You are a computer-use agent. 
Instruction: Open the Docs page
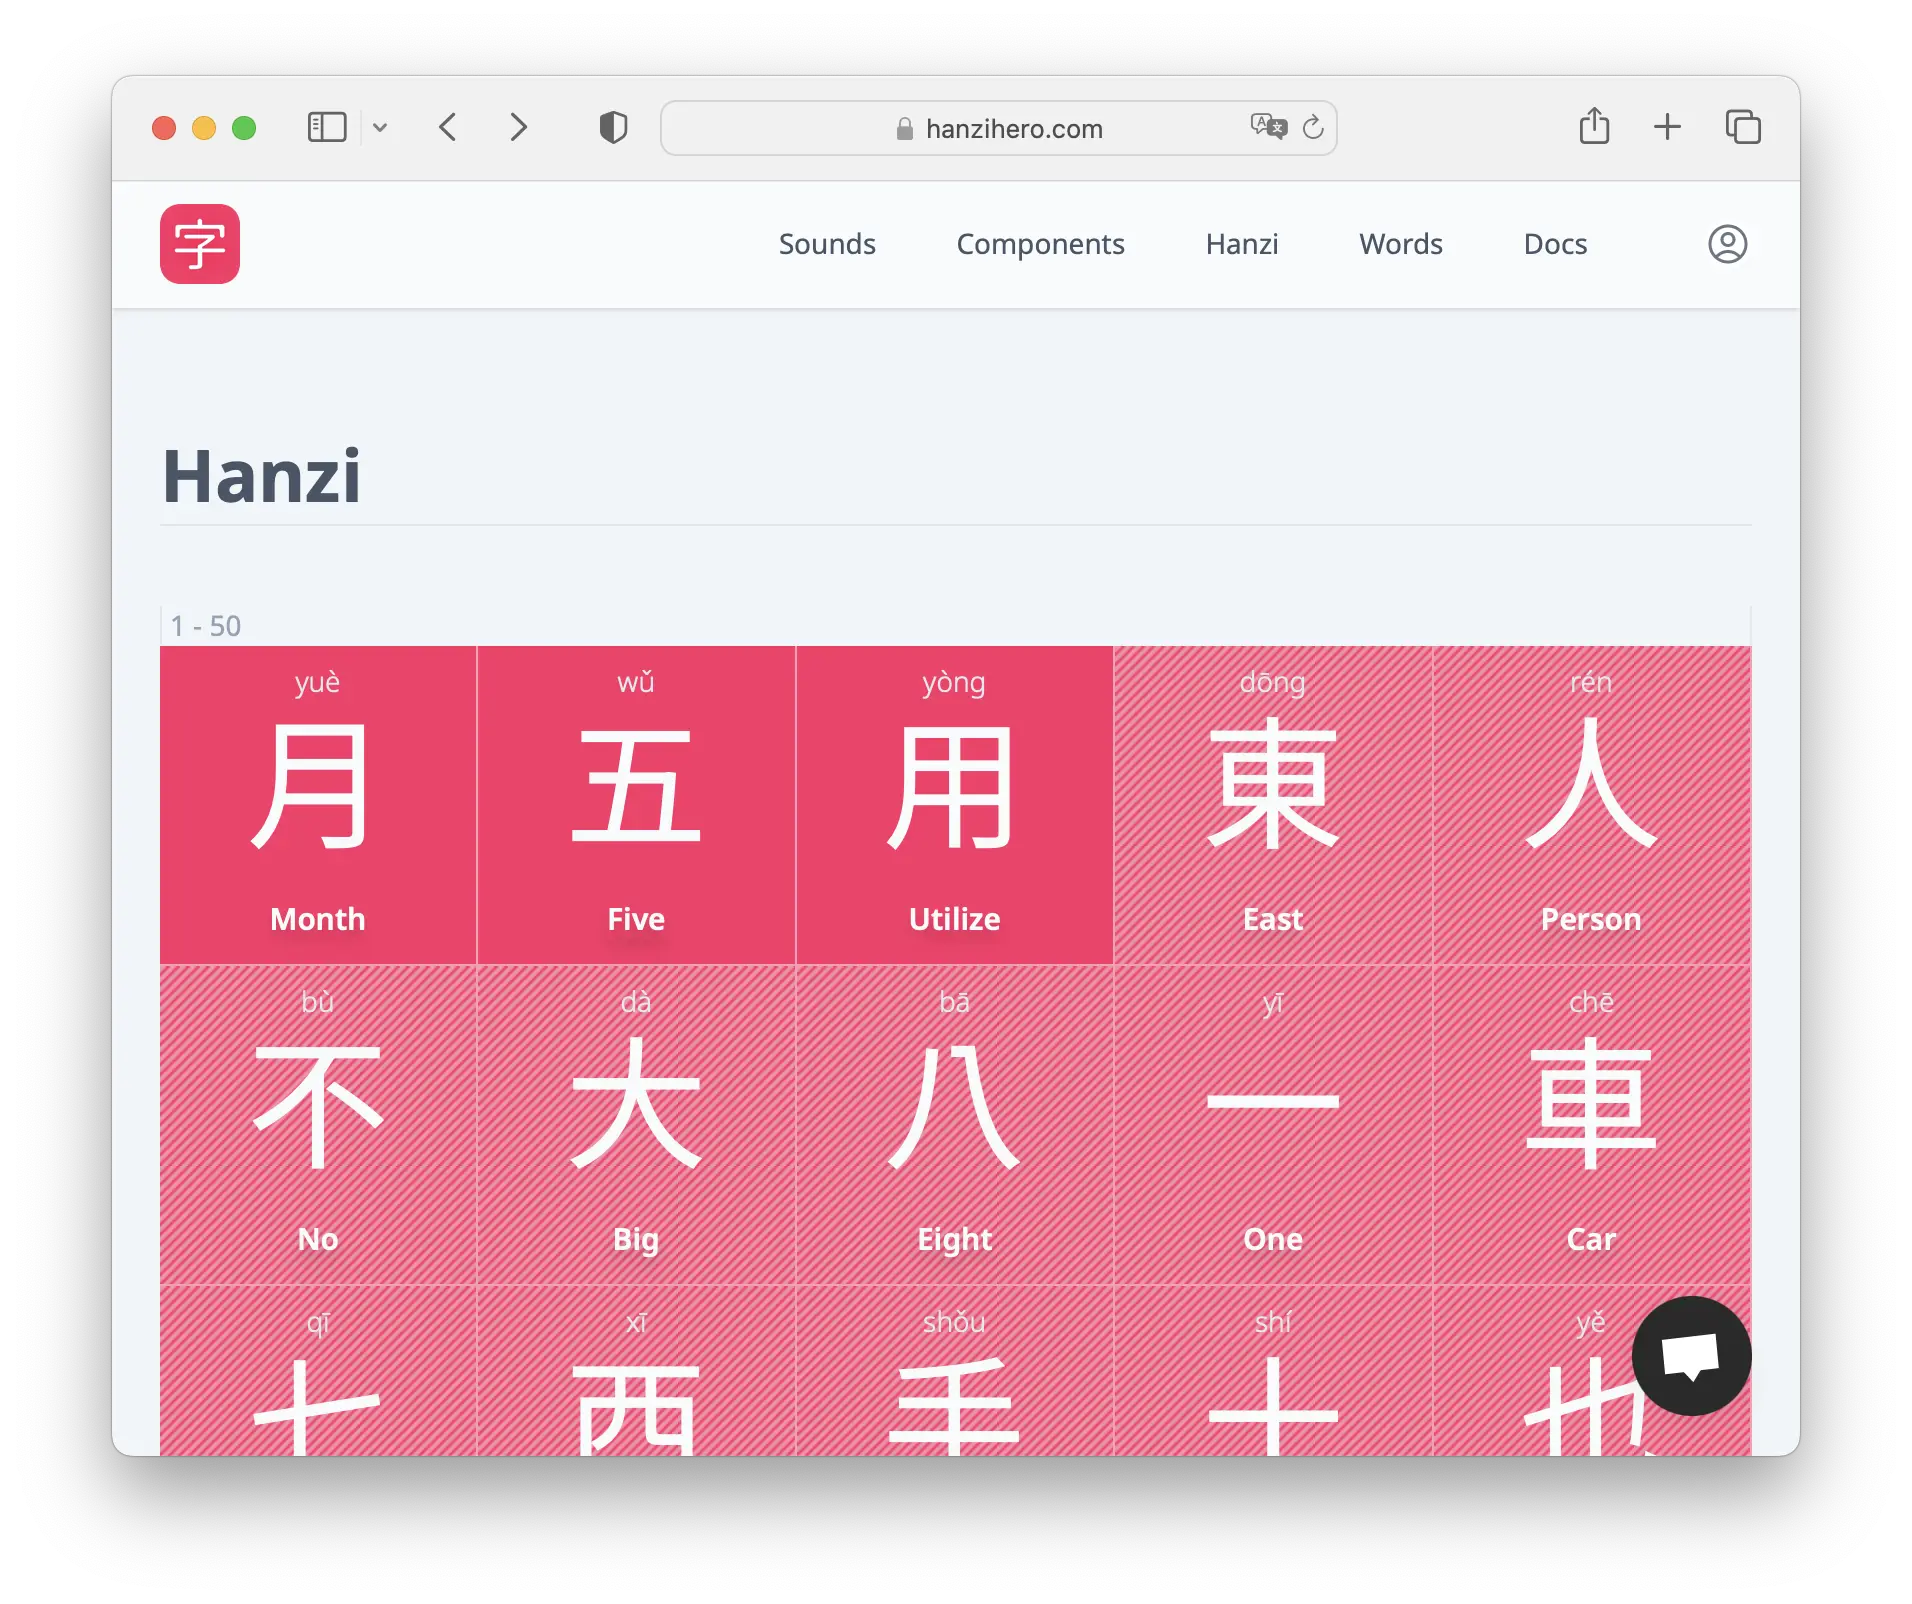[1555, 243]
